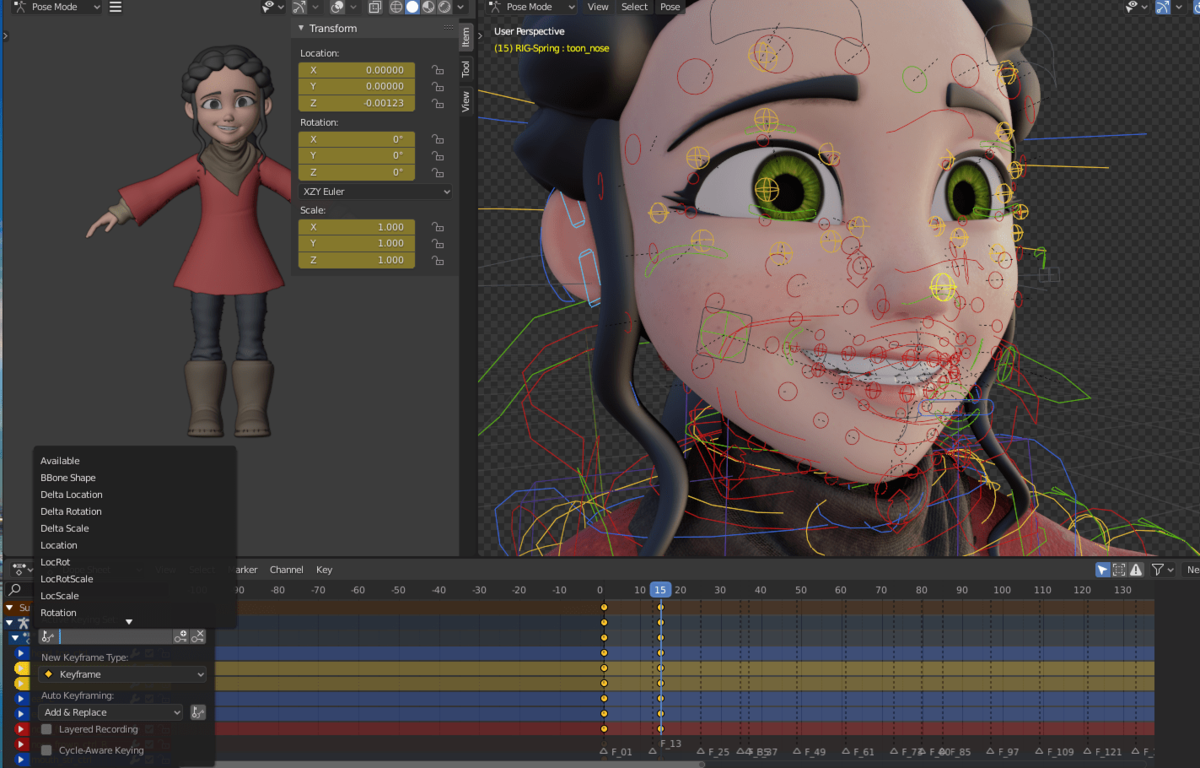Enable the Layered Recording checkbox
The image size is (1200, 768).
point(46,729)
